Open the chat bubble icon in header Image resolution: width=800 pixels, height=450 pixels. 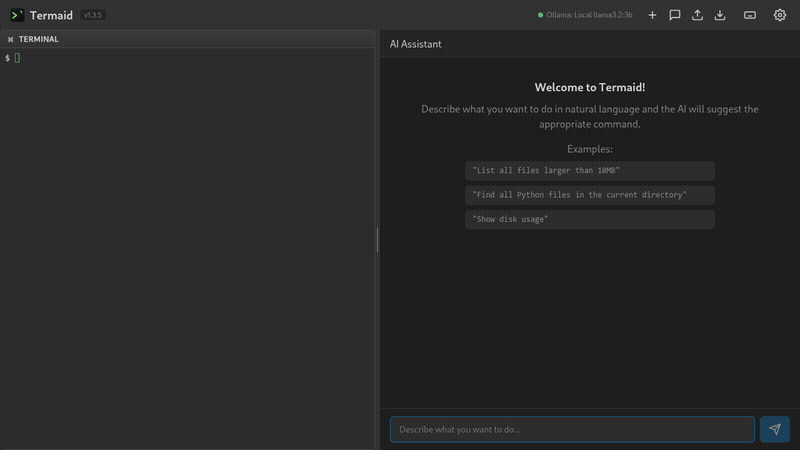pos(675,15)
